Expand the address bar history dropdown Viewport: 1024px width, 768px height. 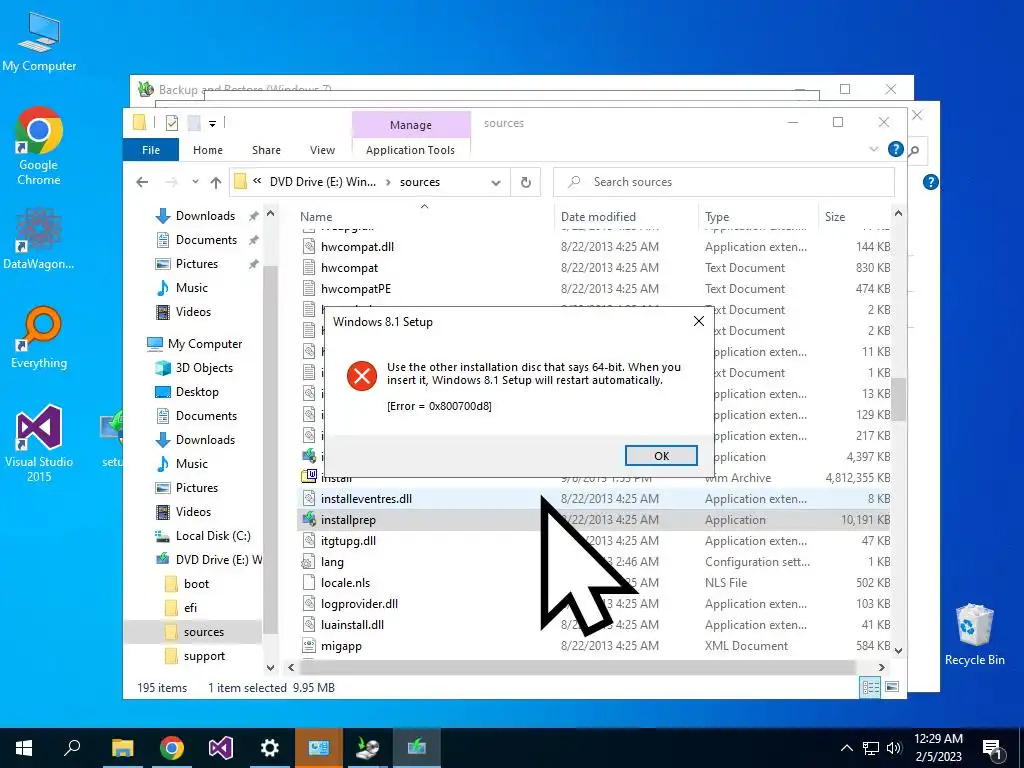[496, 183]
